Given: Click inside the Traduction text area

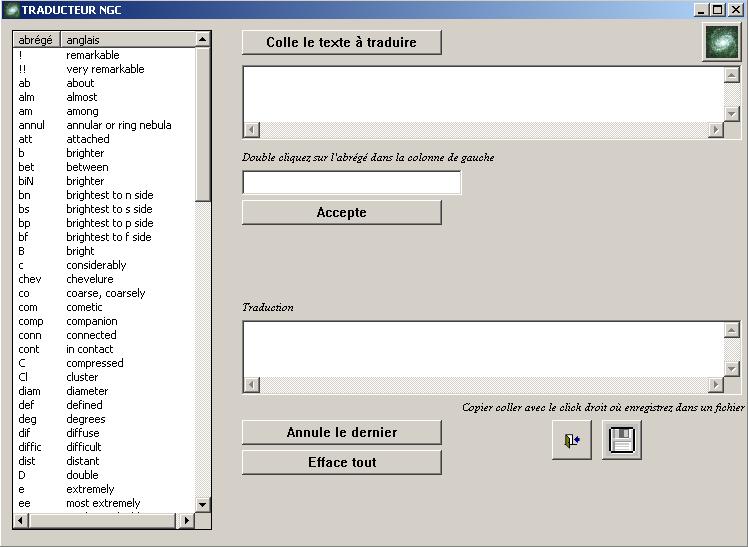Looking at the screenshot, I should [x=482, y=348].
